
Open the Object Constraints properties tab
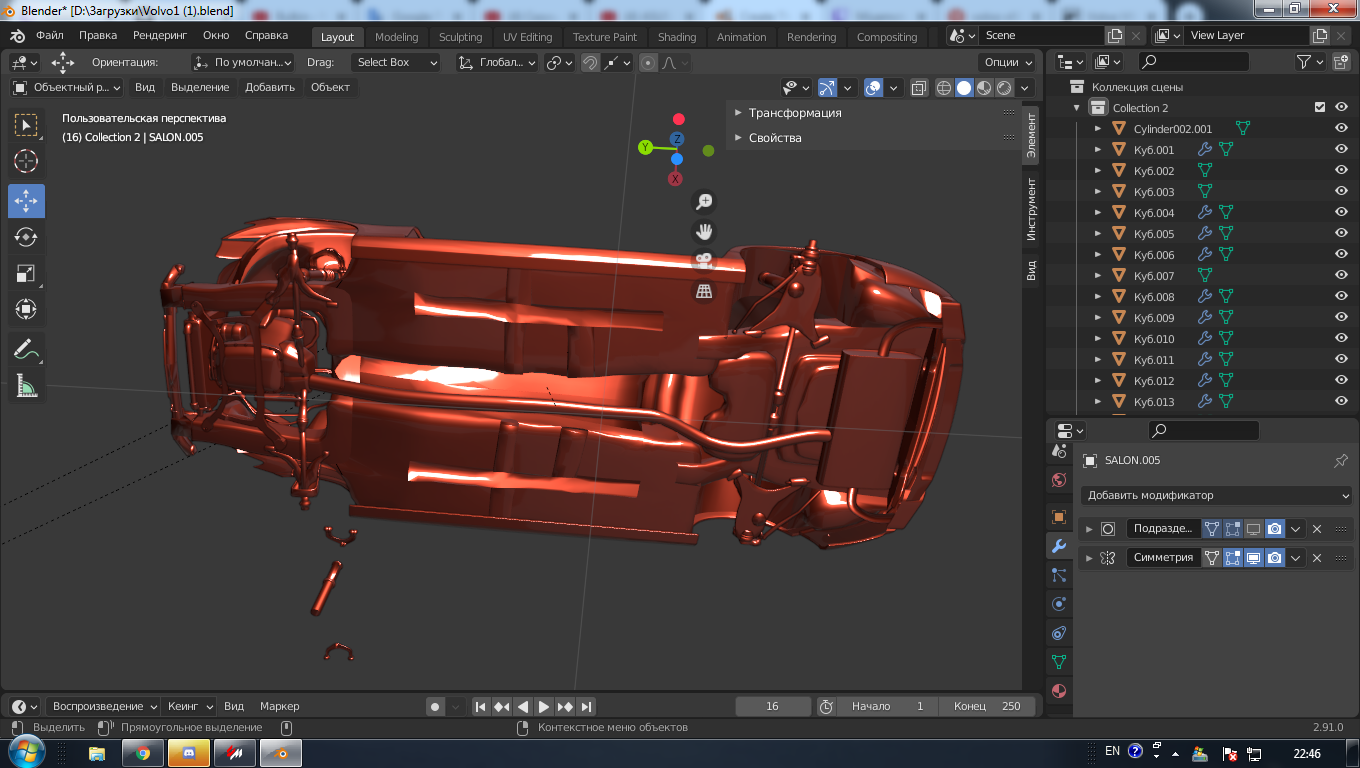point(1059,633)
